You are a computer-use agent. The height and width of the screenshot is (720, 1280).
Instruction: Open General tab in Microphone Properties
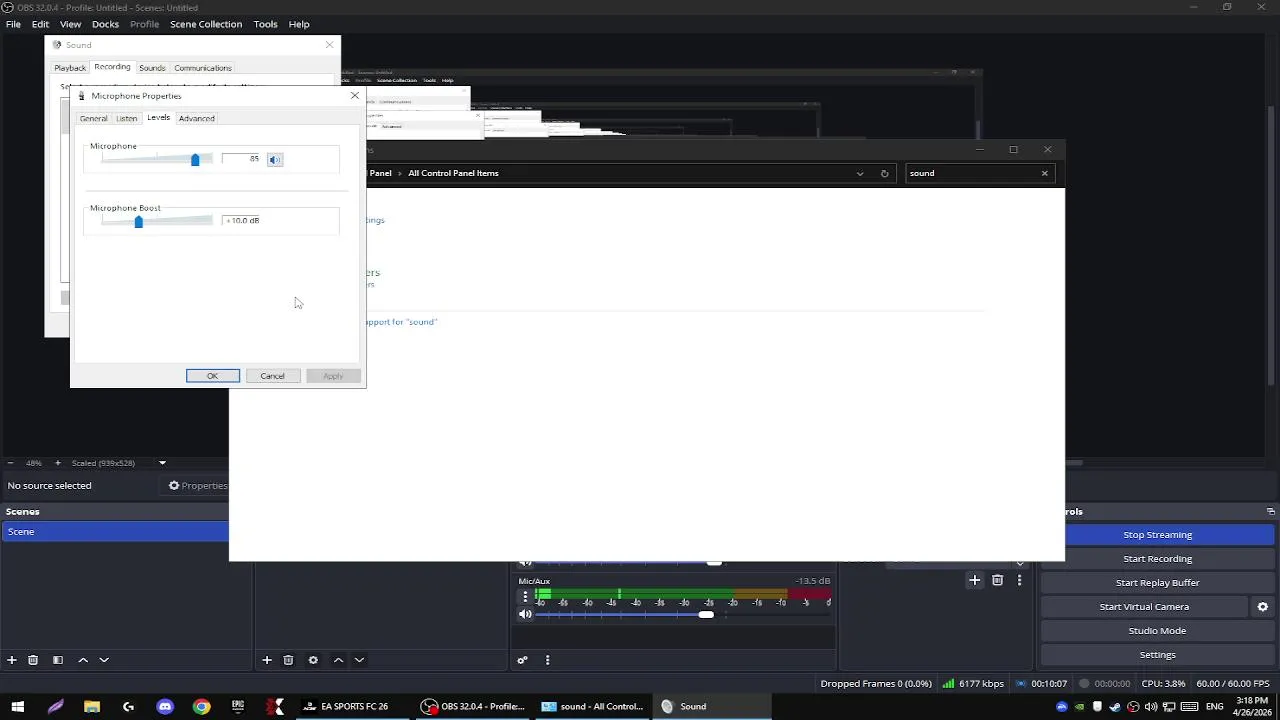[93, 118]
